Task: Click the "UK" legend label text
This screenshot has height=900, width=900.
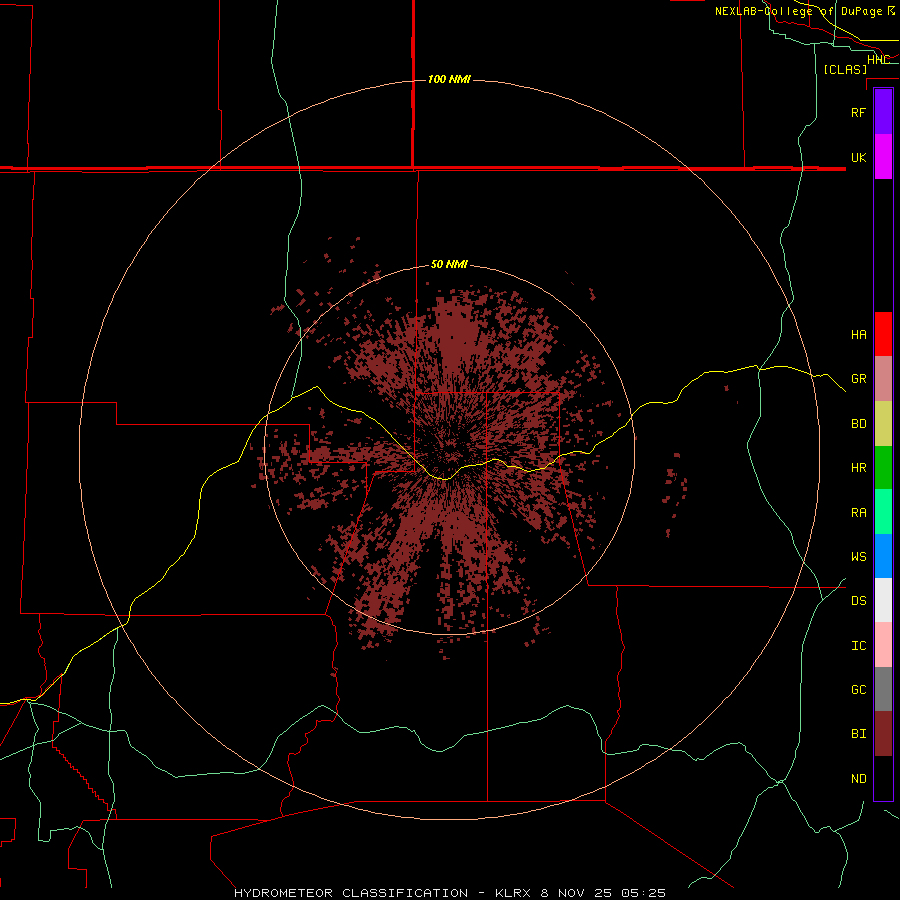Action: 858,157
